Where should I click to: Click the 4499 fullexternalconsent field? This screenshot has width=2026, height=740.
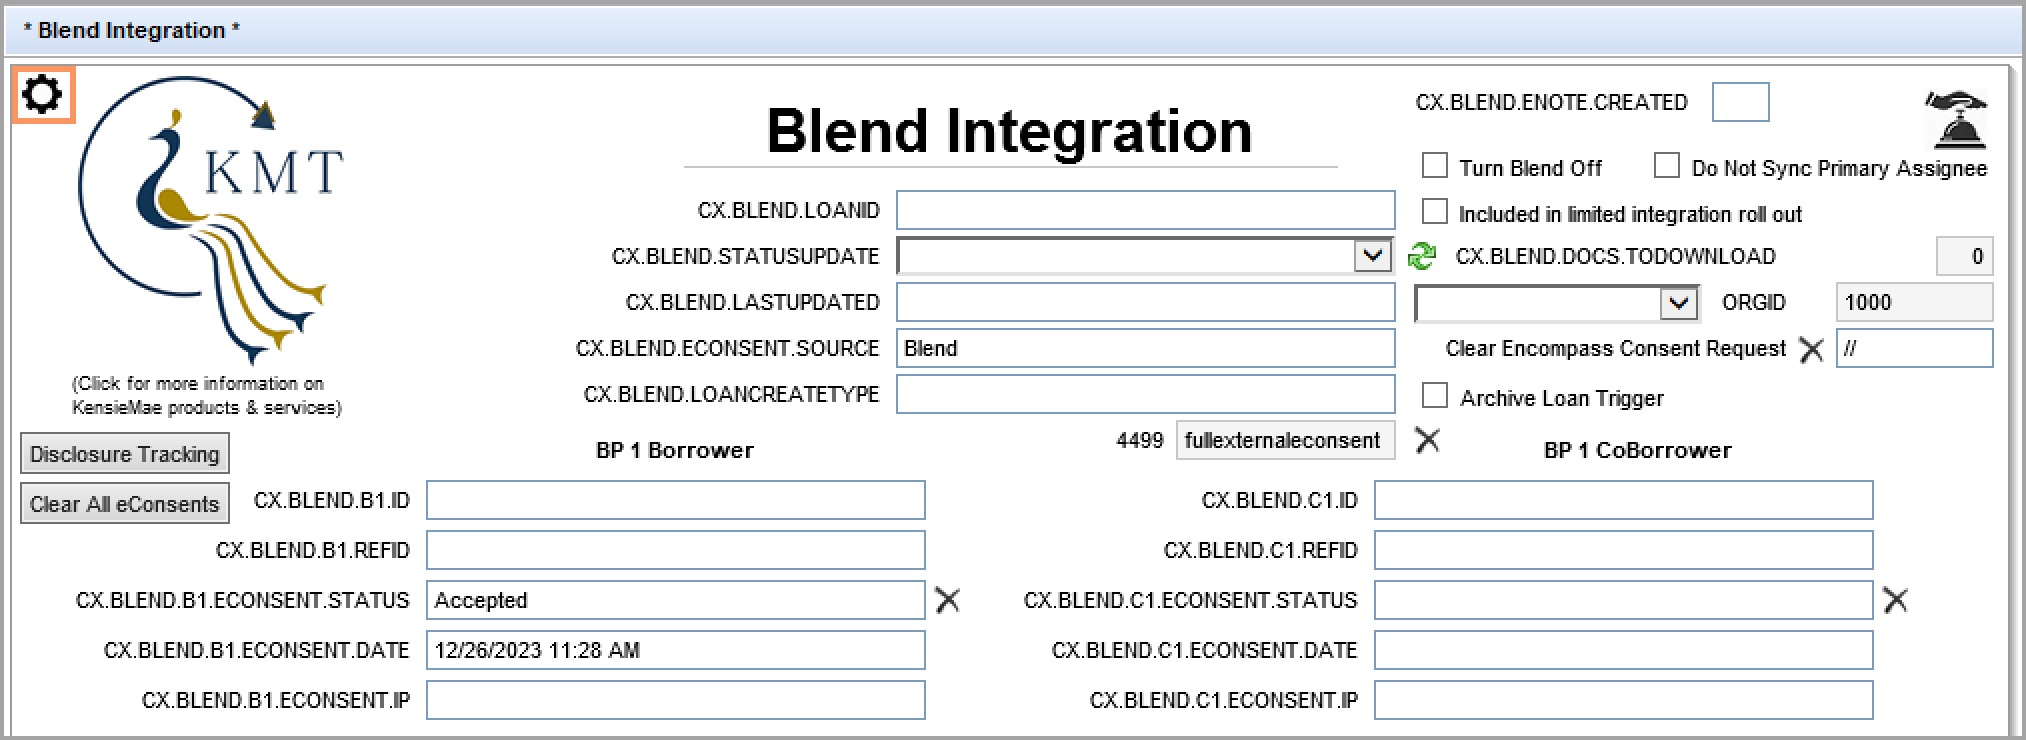coord(1285,440)
